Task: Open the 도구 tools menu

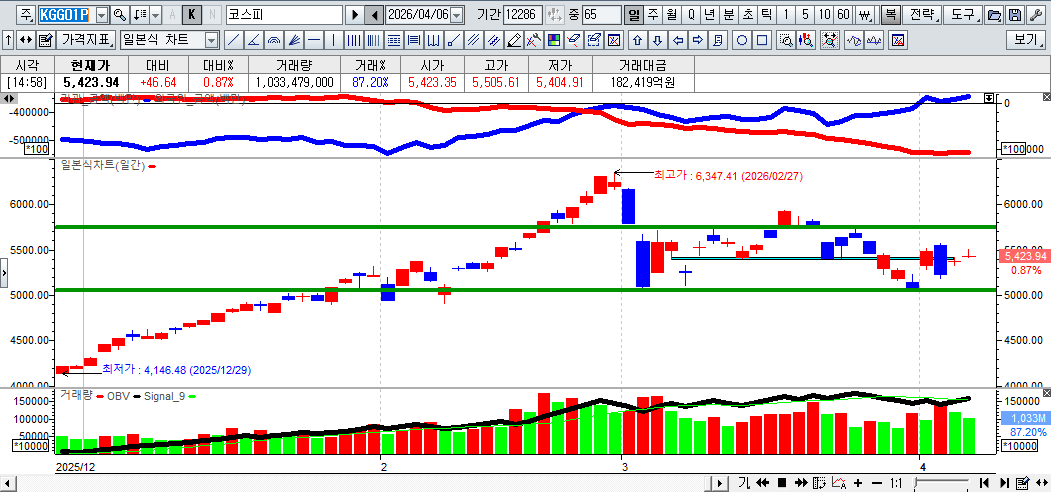Action: [x=963, y=15]
